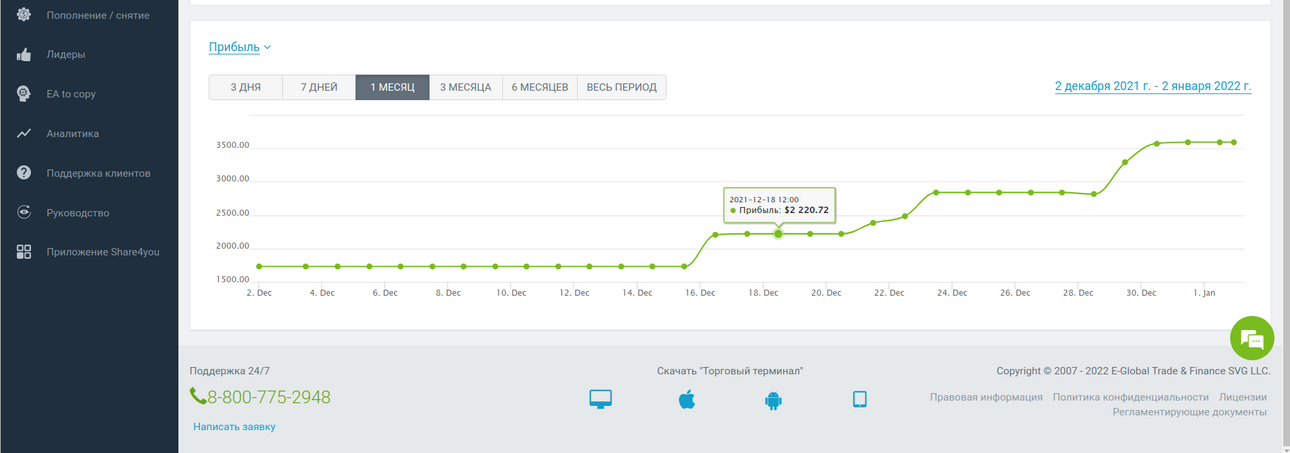Click the tablet download icon
Viewport: 1290px width, 453px height.
point(859,400)
